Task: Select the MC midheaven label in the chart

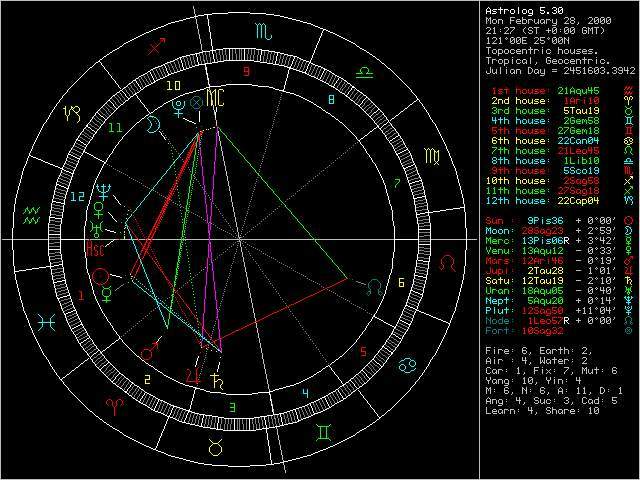Action: click(x=215, y=96)
